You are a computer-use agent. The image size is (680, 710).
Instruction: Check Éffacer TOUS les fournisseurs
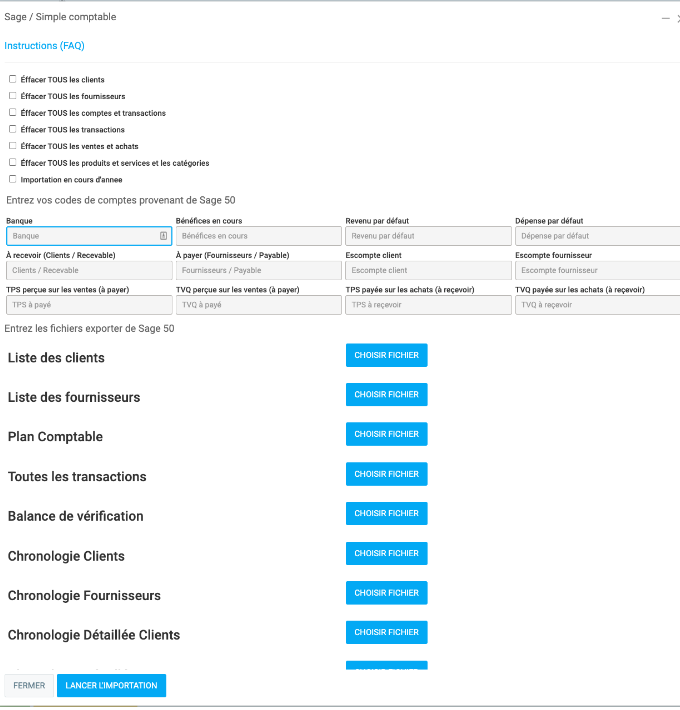coord(13,96)
